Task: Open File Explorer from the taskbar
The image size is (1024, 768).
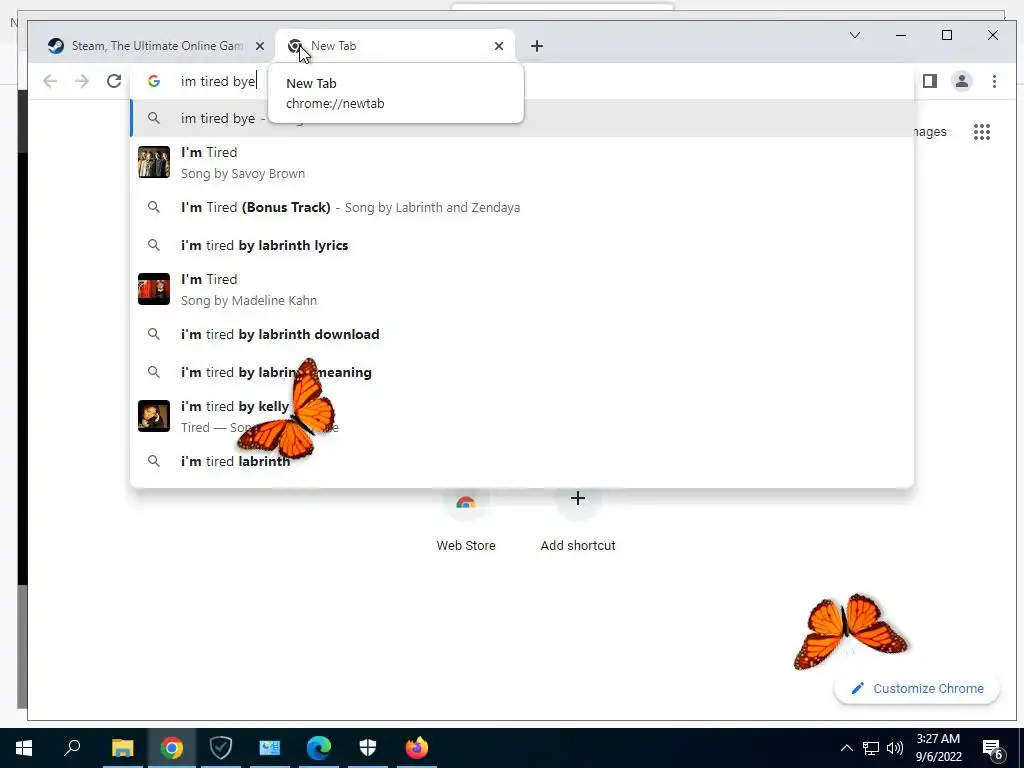Action: (122, 748)
